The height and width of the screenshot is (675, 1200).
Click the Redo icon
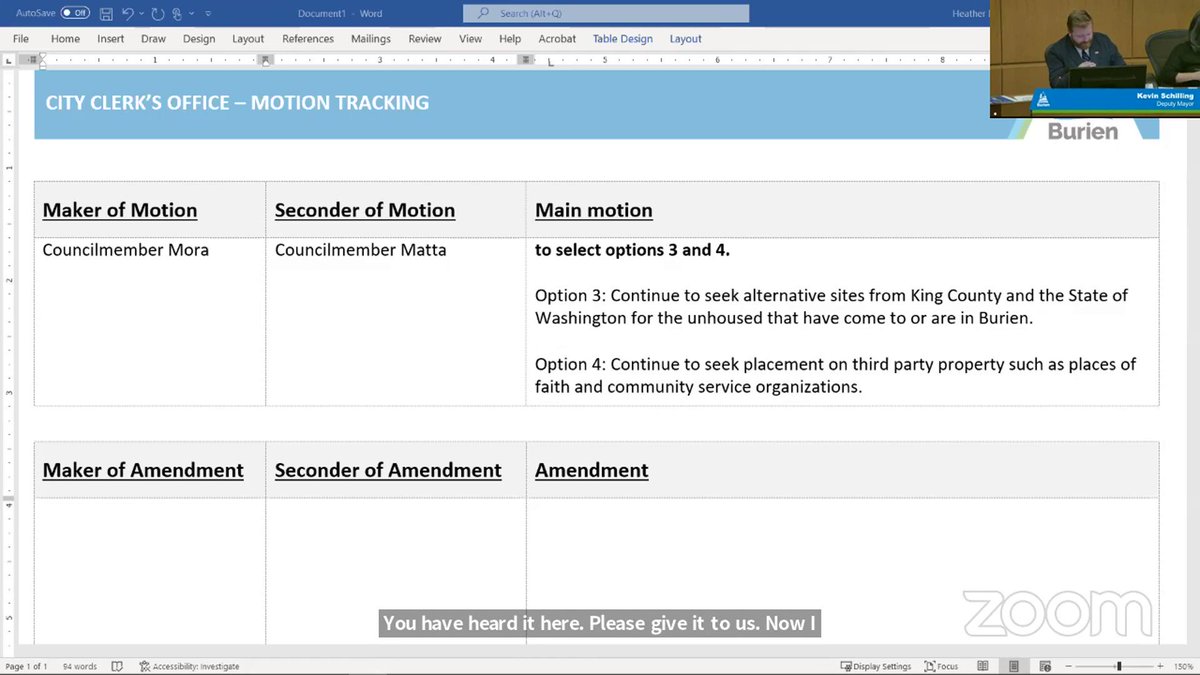click(x=157, y=14)
